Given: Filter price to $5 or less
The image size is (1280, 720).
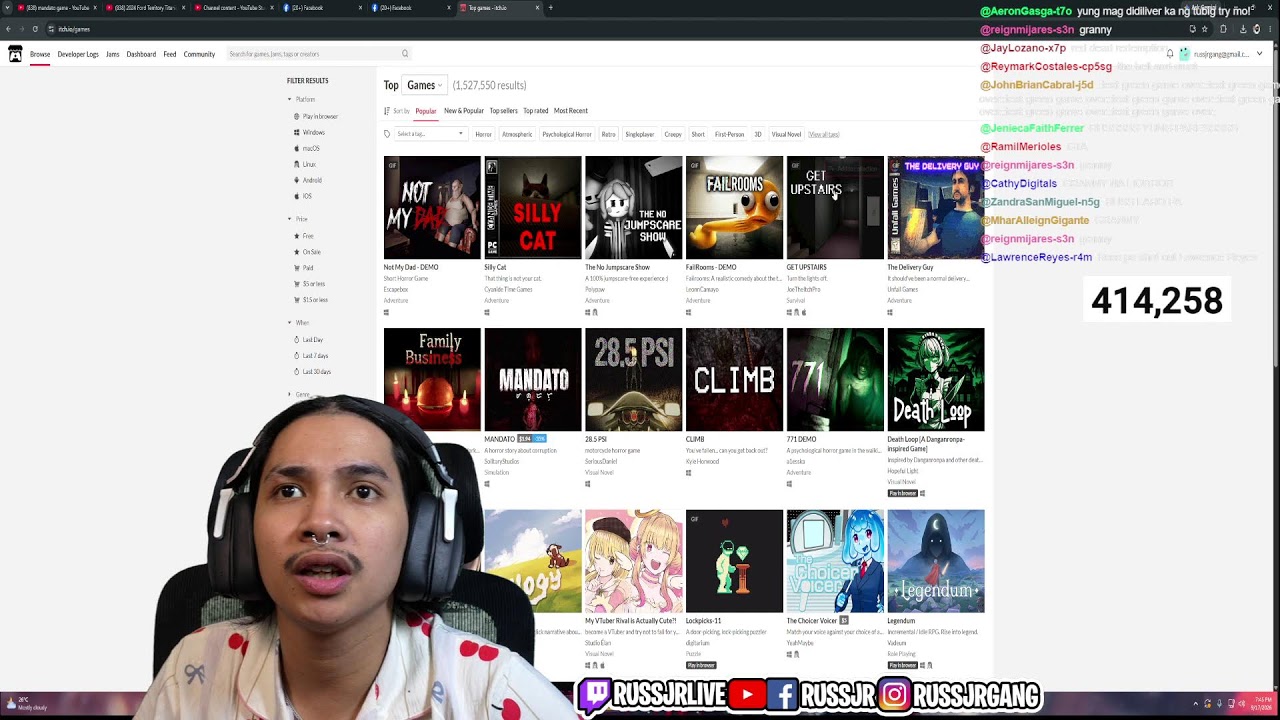Looking at the screenshot, I should (x=310, y=284).
